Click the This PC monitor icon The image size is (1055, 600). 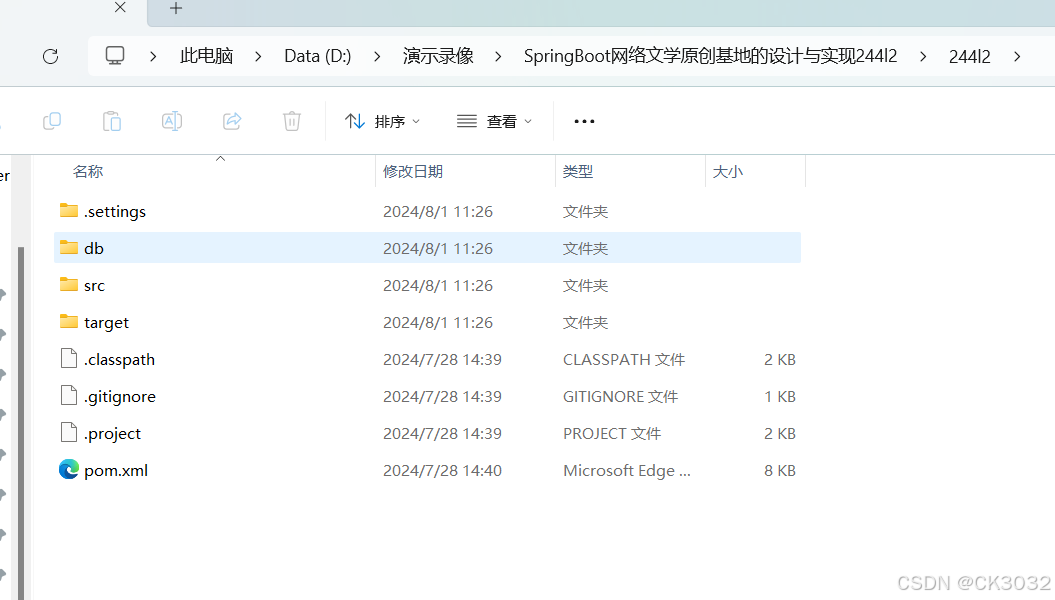pyautogui.click(x=115, y=55)
